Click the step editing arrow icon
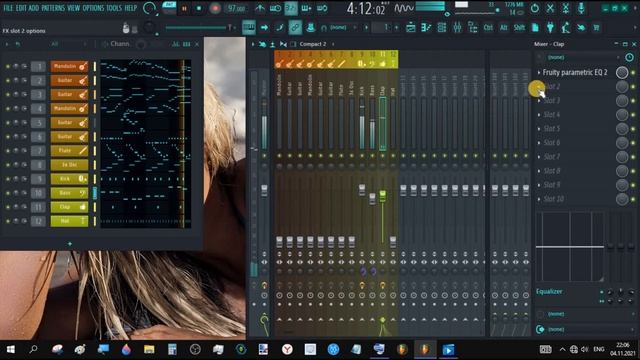640x360 pixels. click(x=264, y=27)
